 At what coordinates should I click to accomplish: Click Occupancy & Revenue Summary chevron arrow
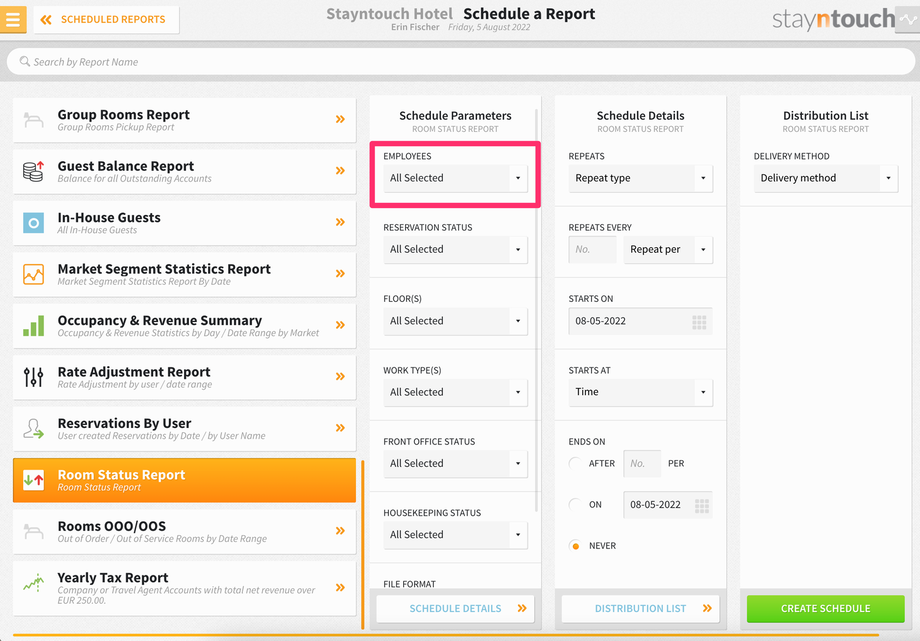[x=340, y=325]
